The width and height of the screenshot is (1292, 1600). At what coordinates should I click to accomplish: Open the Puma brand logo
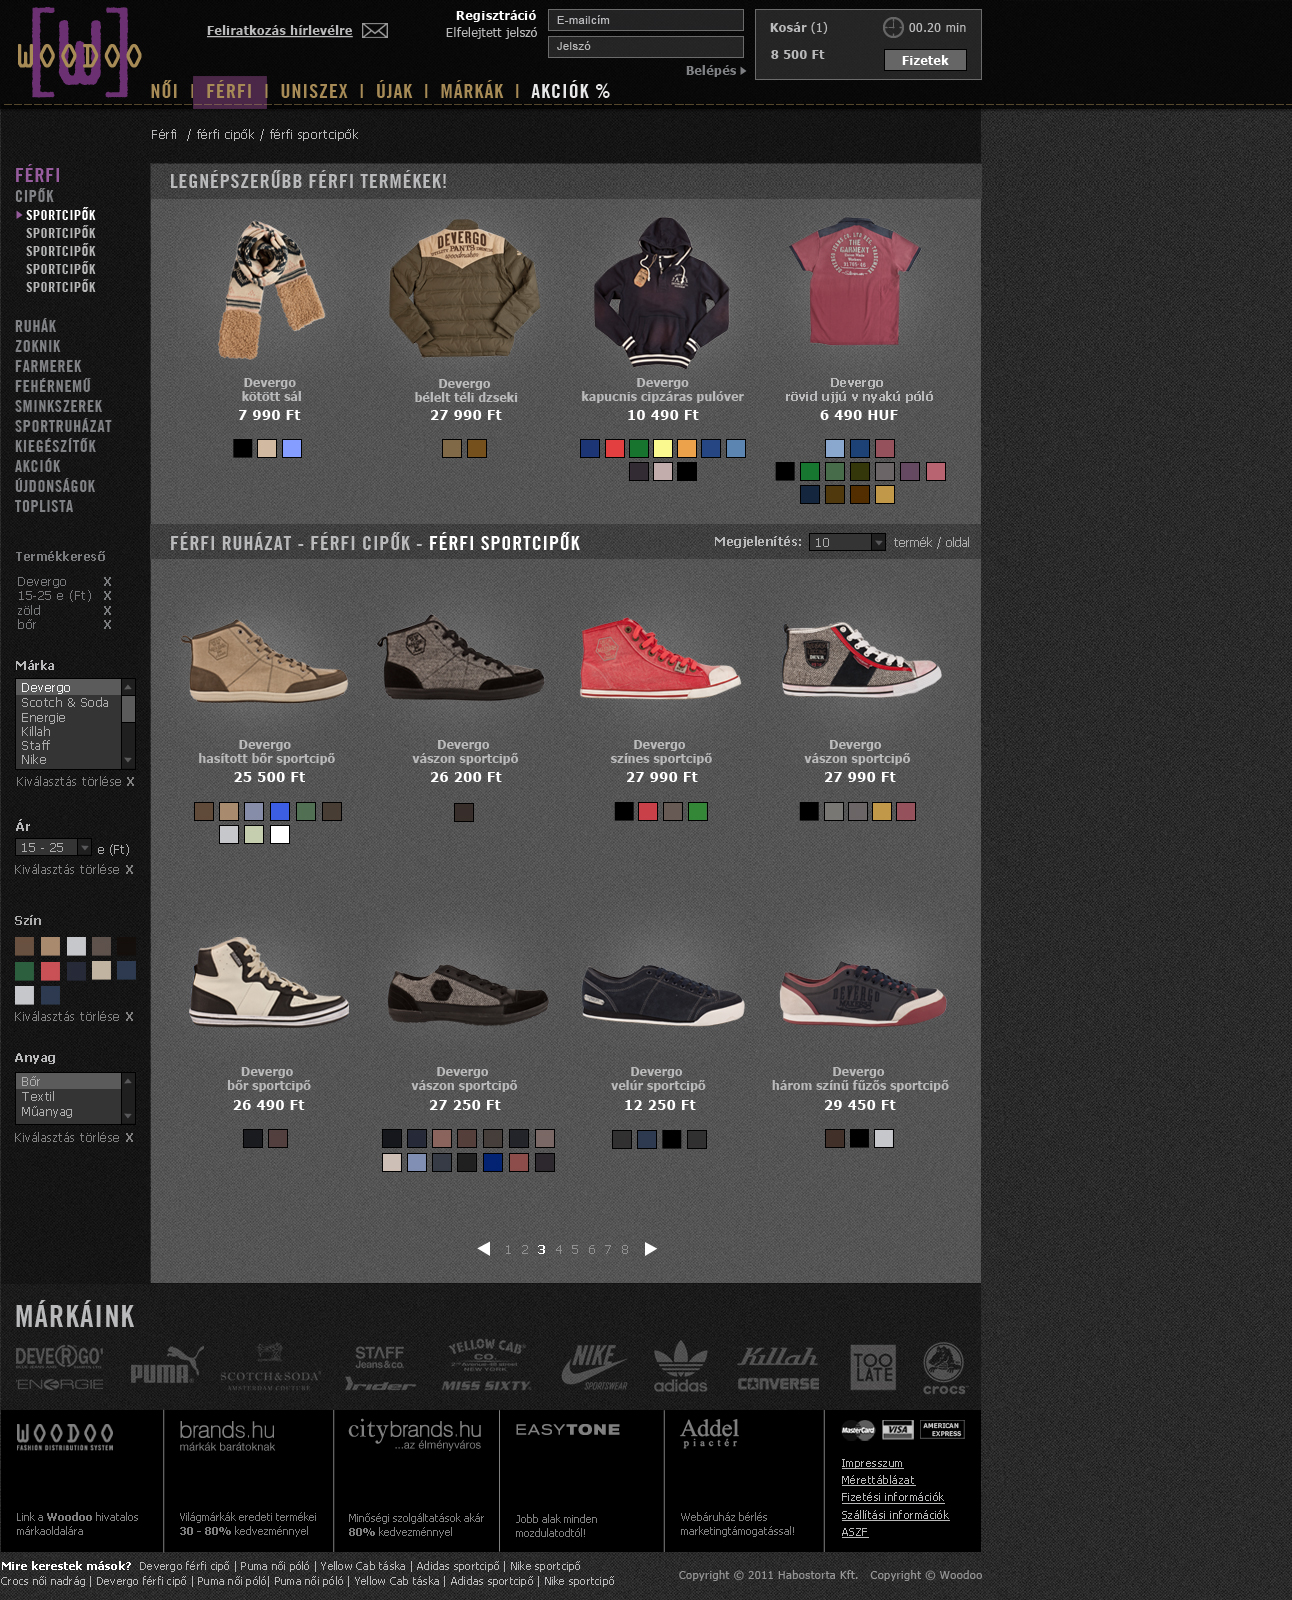tap(167, 1367)
